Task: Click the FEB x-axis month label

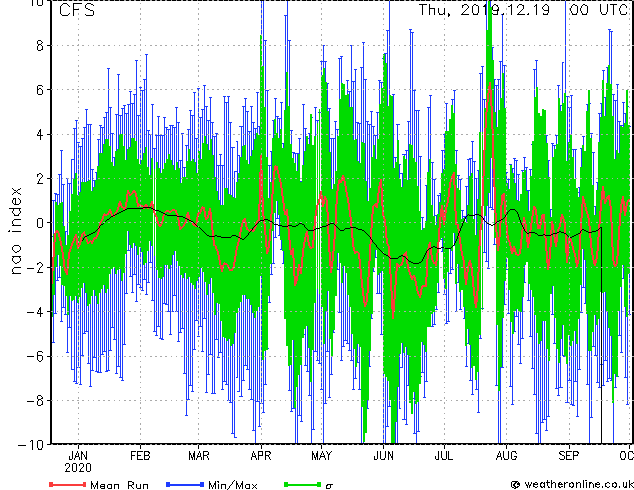Action: click(x=140, y=456)
